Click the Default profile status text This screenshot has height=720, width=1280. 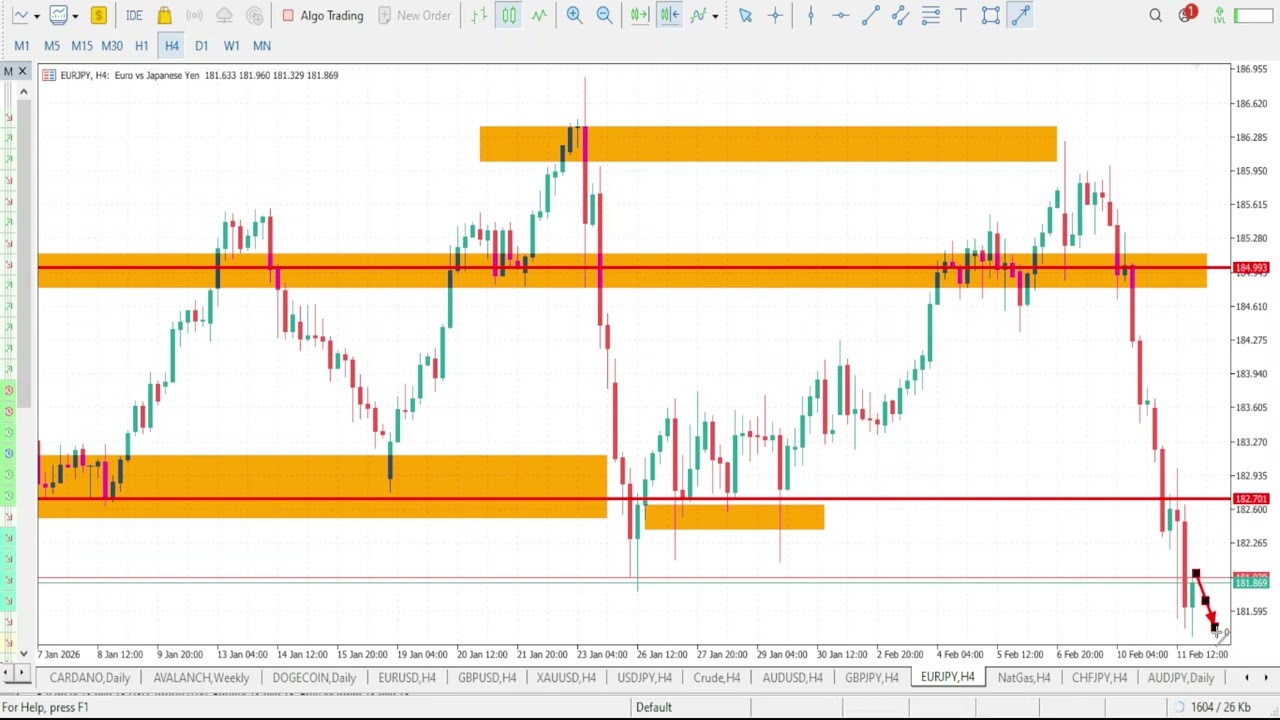pos(653,707)
